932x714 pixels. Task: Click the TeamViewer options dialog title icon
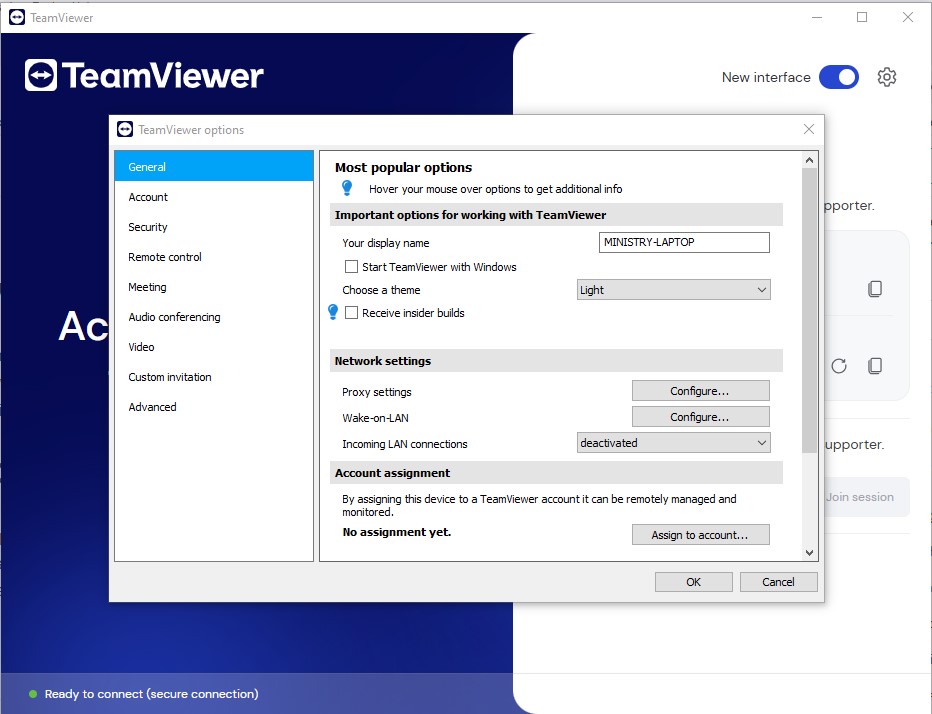125,129
